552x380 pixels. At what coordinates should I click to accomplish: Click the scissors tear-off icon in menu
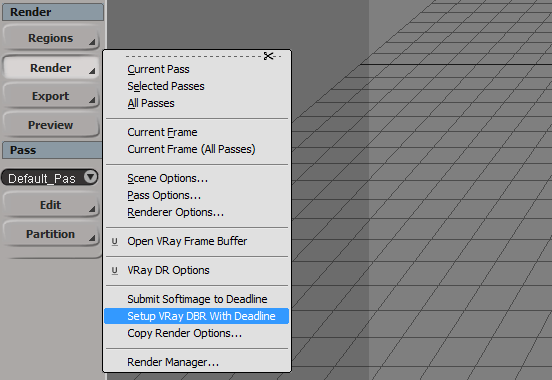(x=269, y=56)
